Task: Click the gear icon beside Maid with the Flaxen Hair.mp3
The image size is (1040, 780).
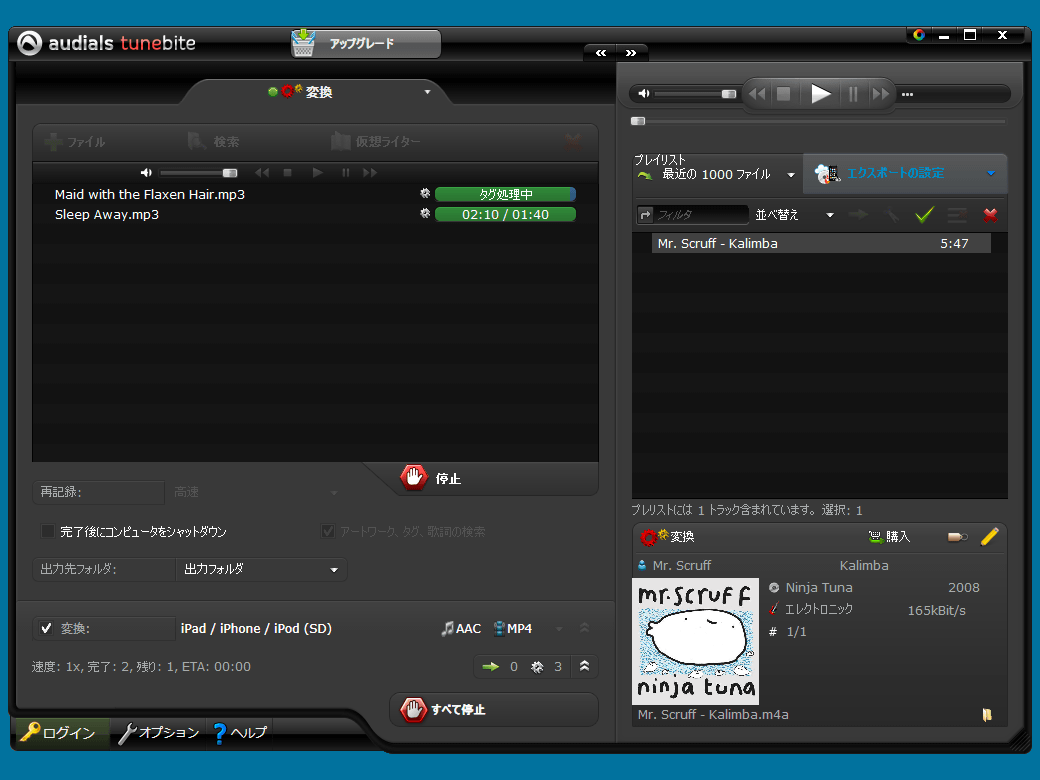Action: pyautogui.click(x=425, y=193)
